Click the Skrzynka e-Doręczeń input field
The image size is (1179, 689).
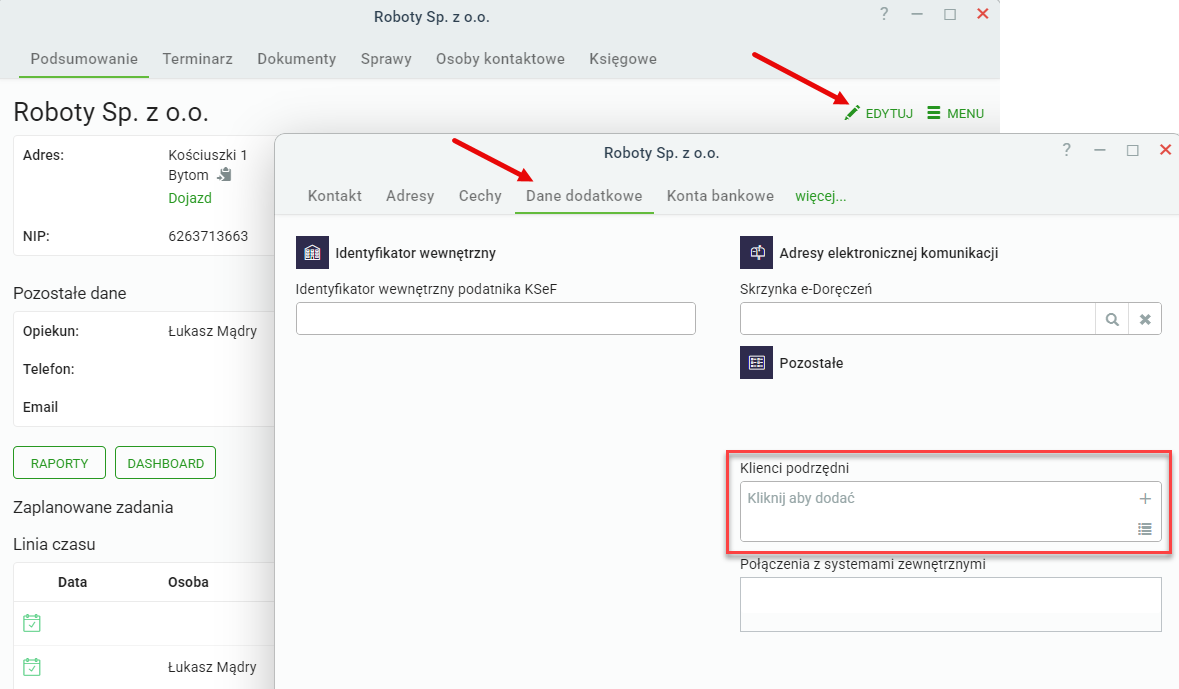pos(917,319)
